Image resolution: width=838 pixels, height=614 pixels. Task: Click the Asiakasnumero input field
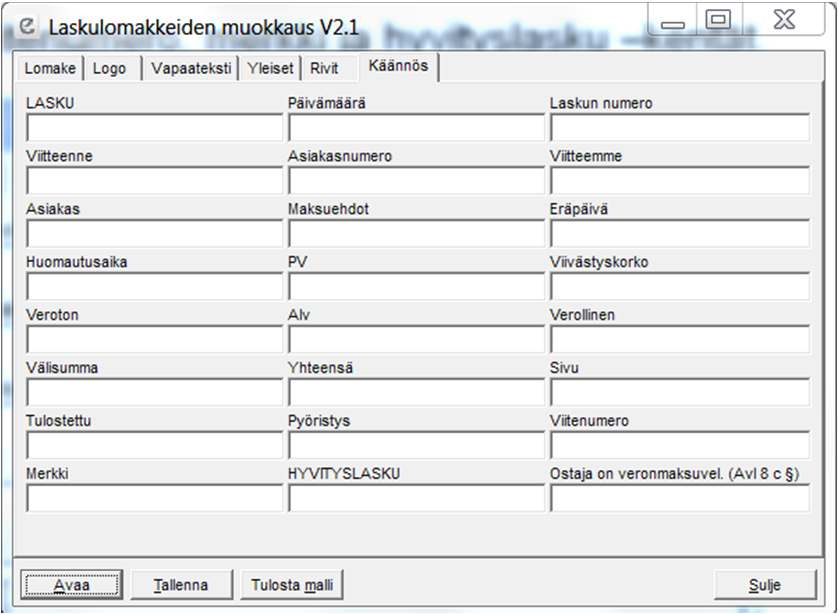click(x=416, y=180)
